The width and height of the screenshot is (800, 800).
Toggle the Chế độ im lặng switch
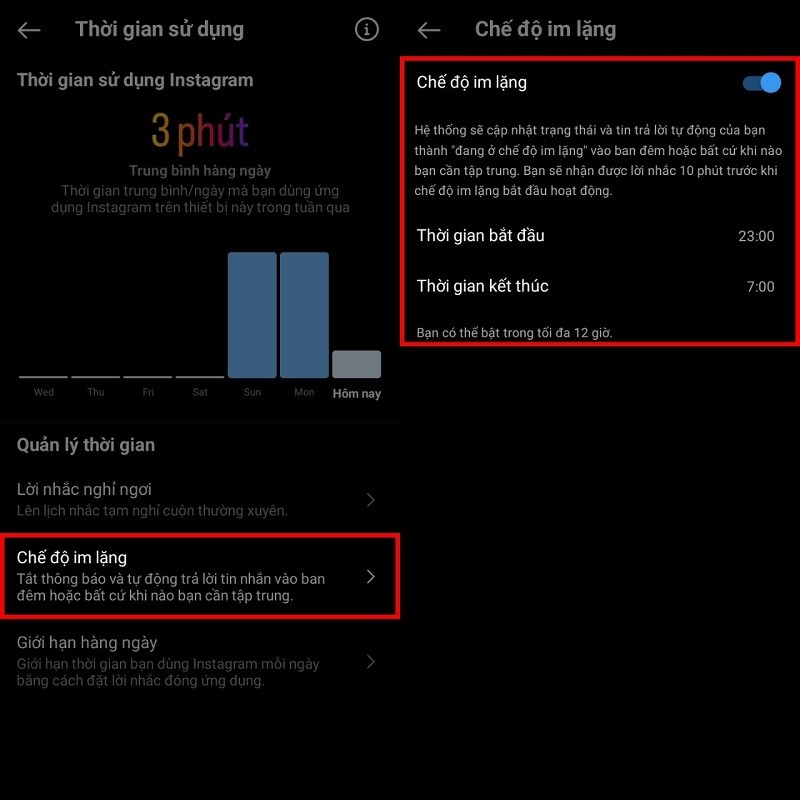point(762,83)
